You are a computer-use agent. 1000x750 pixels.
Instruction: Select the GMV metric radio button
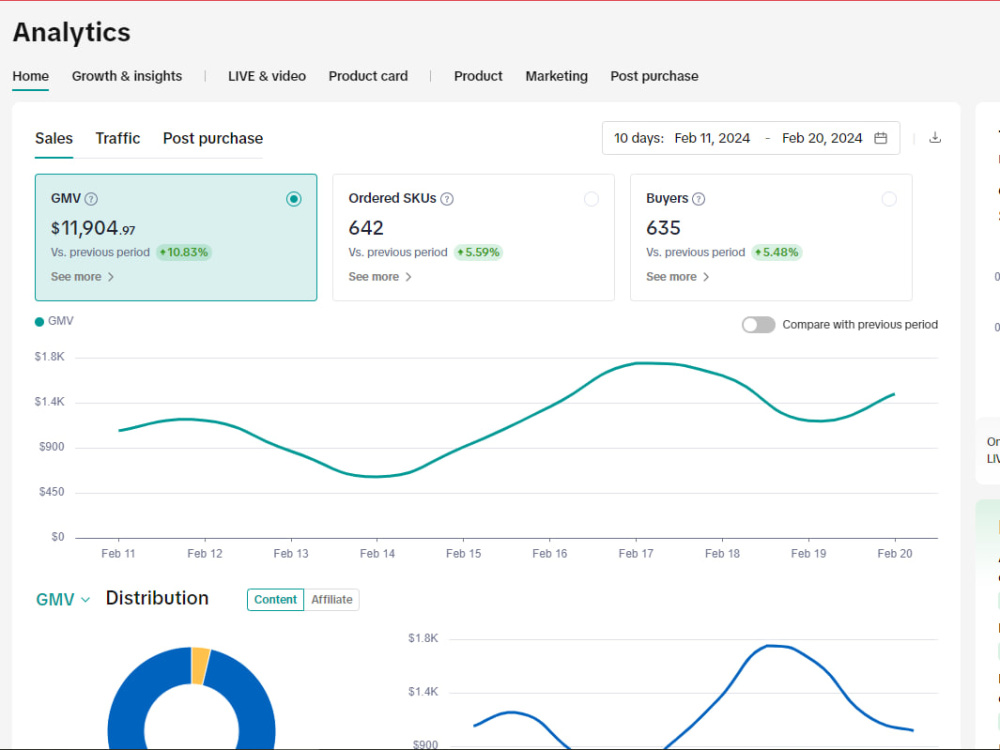[293, 199]
